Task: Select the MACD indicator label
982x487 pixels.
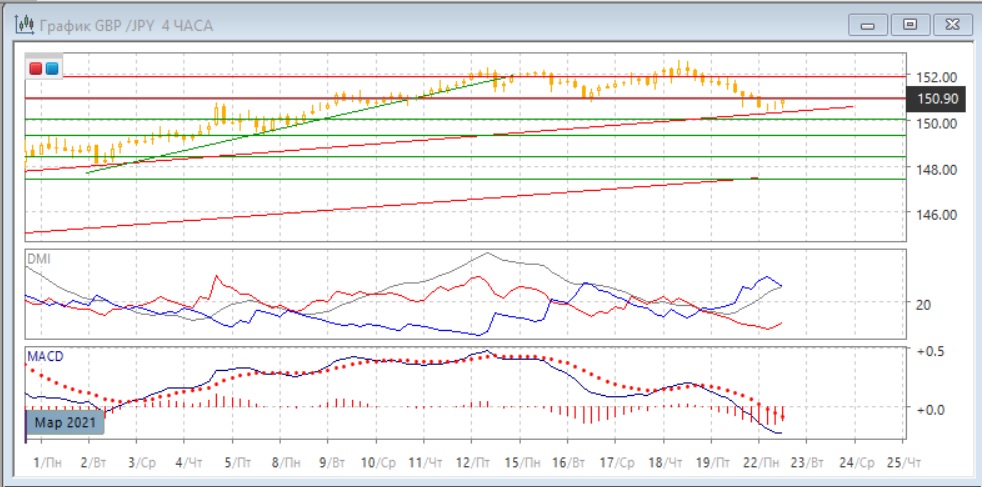Action: [x=44, y=356]
